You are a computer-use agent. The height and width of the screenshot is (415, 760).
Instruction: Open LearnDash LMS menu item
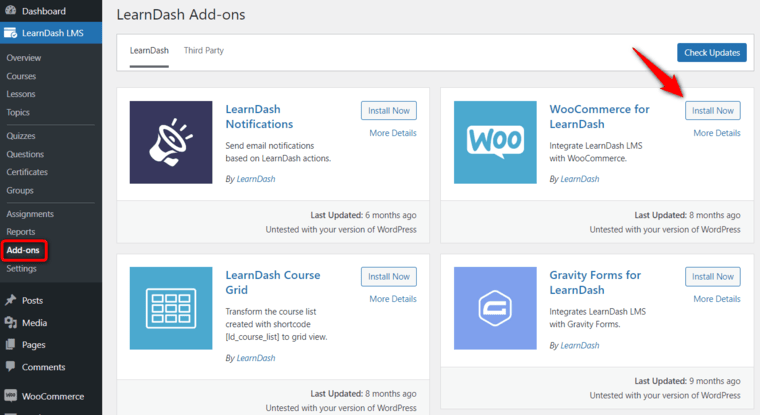coord(51,33)
